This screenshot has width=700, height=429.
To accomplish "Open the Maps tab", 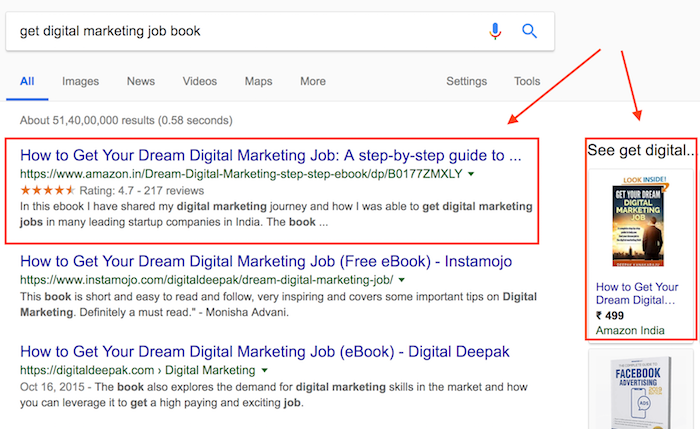I will tap(258, 81).
